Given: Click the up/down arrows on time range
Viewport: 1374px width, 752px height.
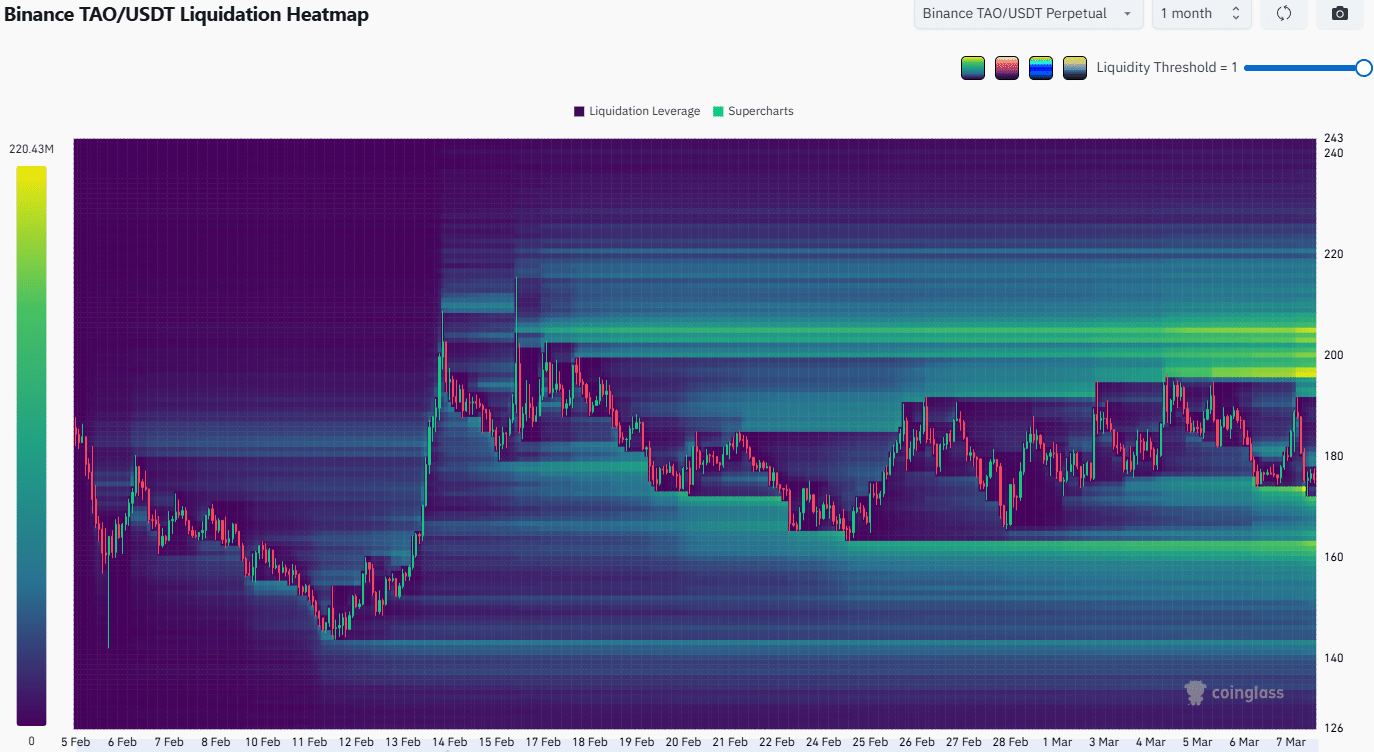Looking at the screenshot, I should click(1235, 14).
